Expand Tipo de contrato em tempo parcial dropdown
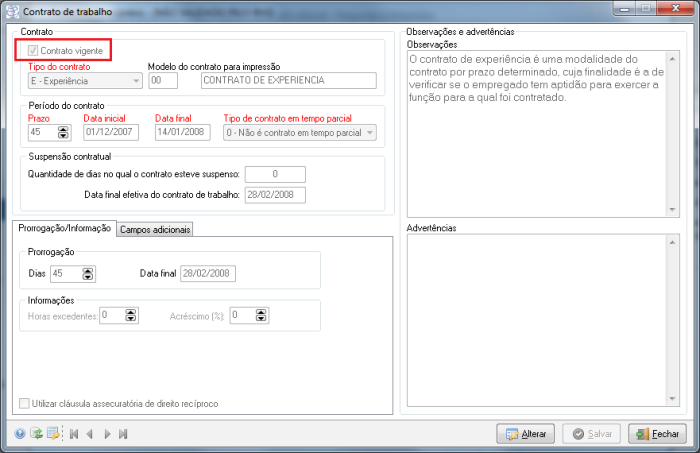The height and width of the screenshot is (453, 700). pos(369,133)
